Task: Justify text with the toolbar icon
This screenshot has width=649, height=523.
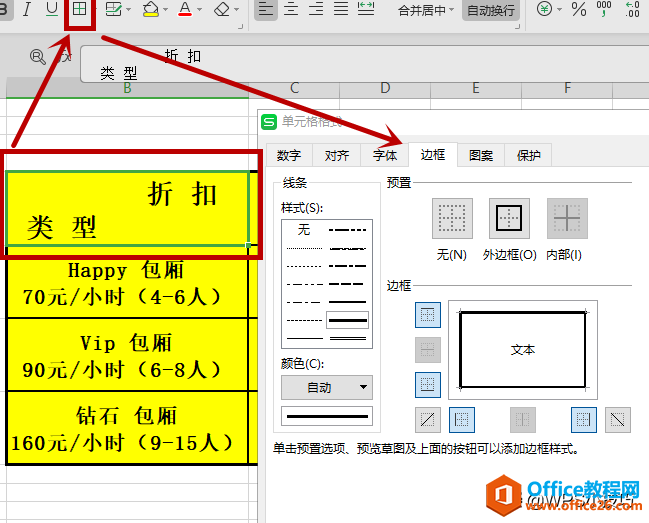Action: point(341,9)
